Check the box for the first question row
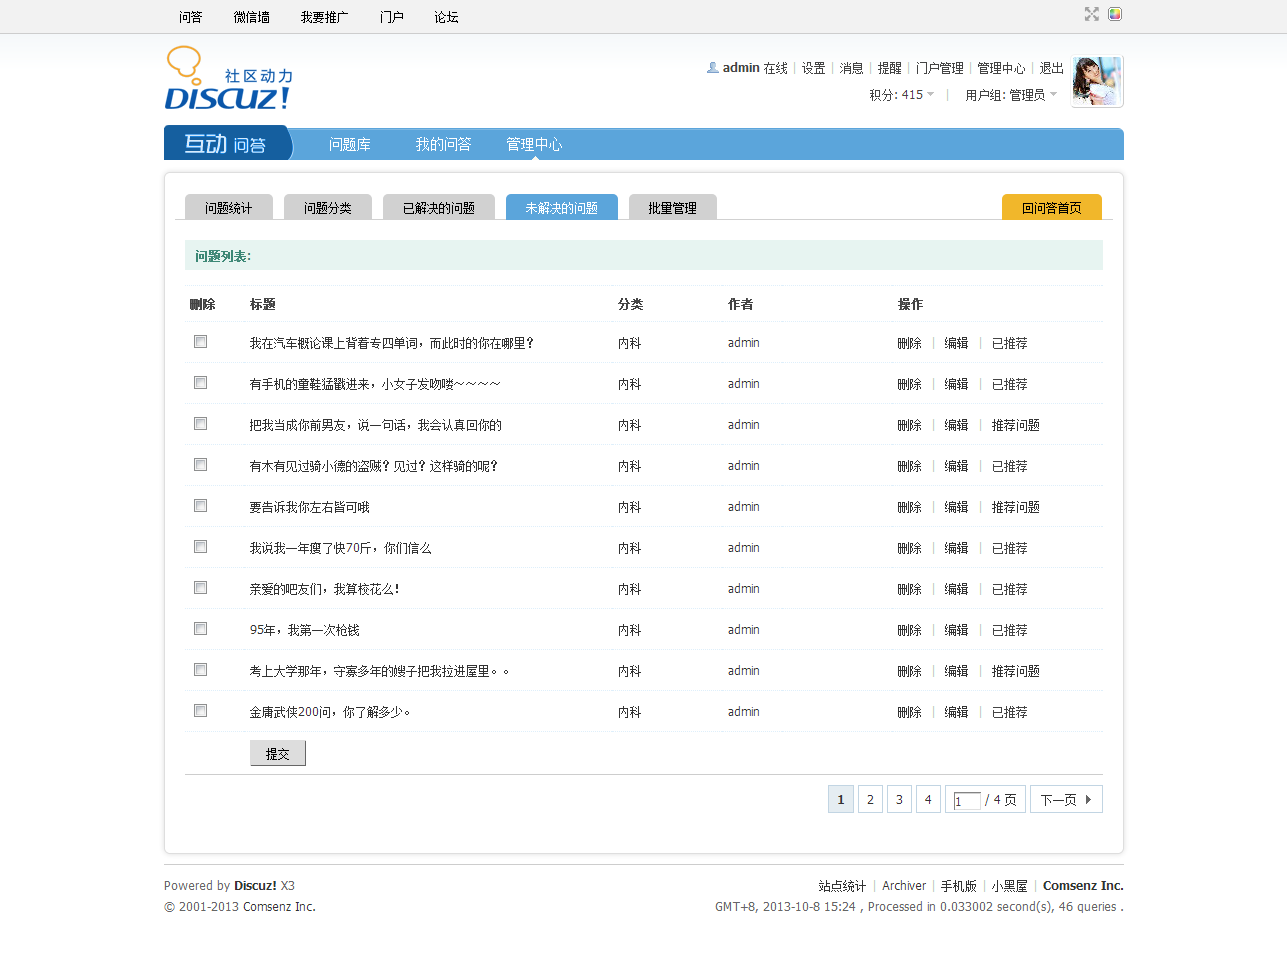 pyautogui.click(x=201, y=342)
